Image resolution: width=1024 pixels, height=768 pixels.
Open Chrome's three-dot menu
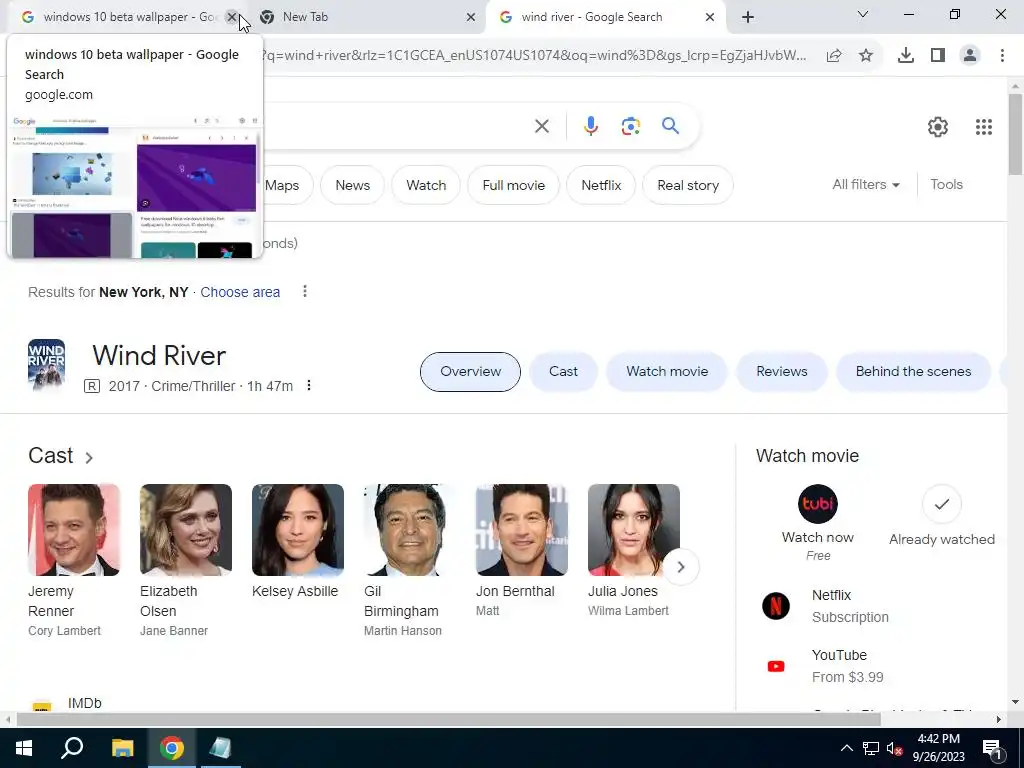point(1002,56)
